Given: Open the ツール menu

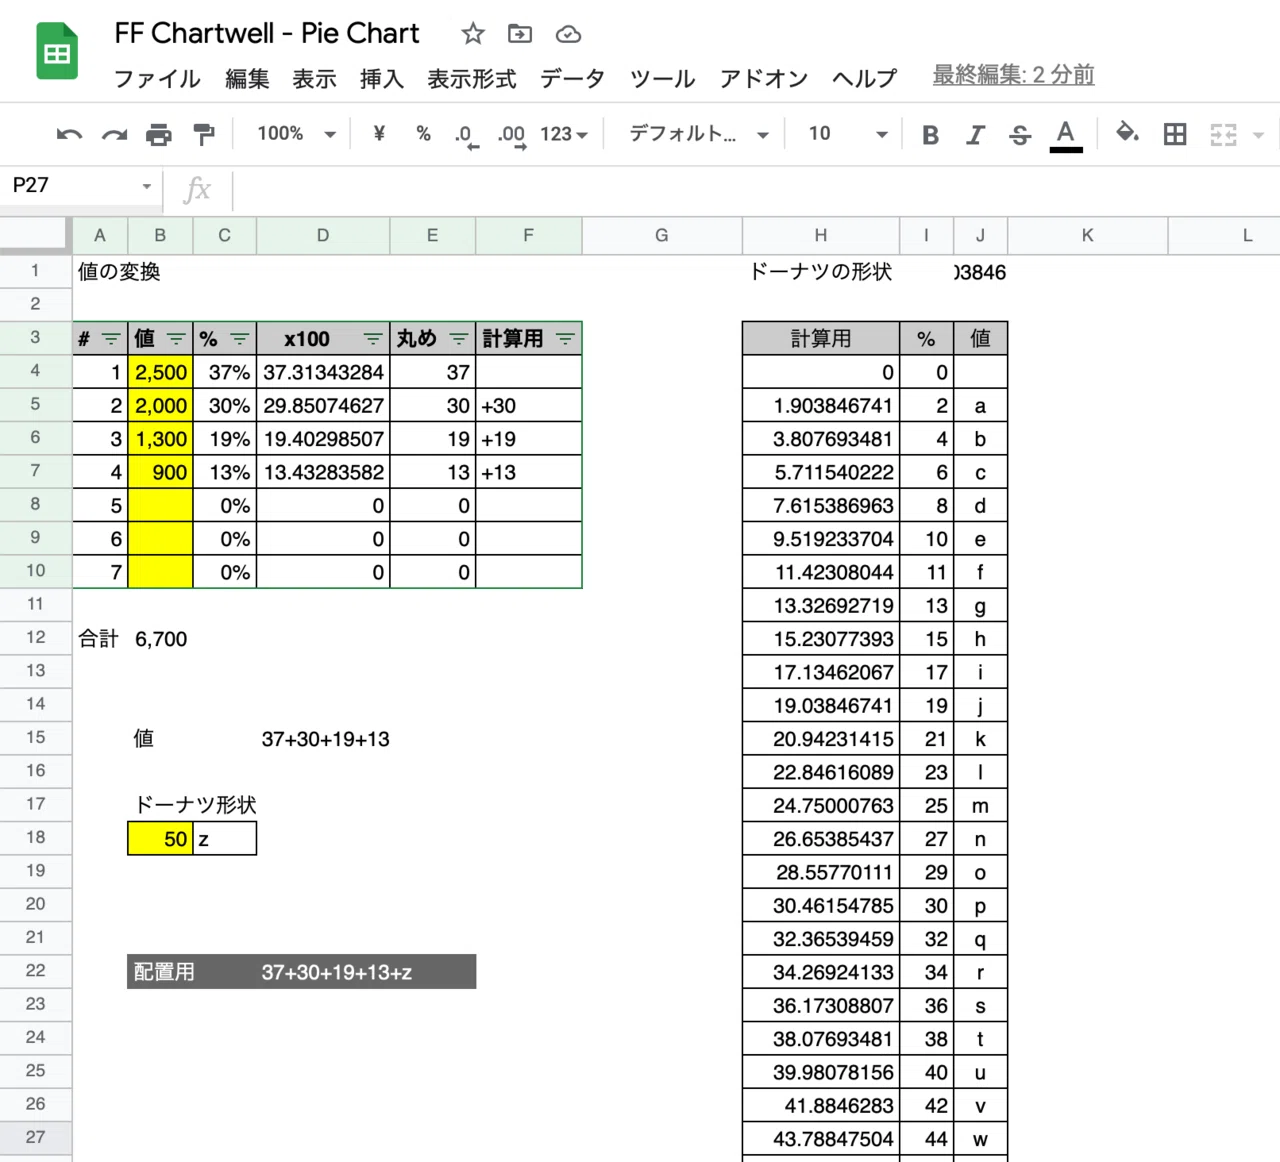Looking at the screenshot, I should point(662,78).
